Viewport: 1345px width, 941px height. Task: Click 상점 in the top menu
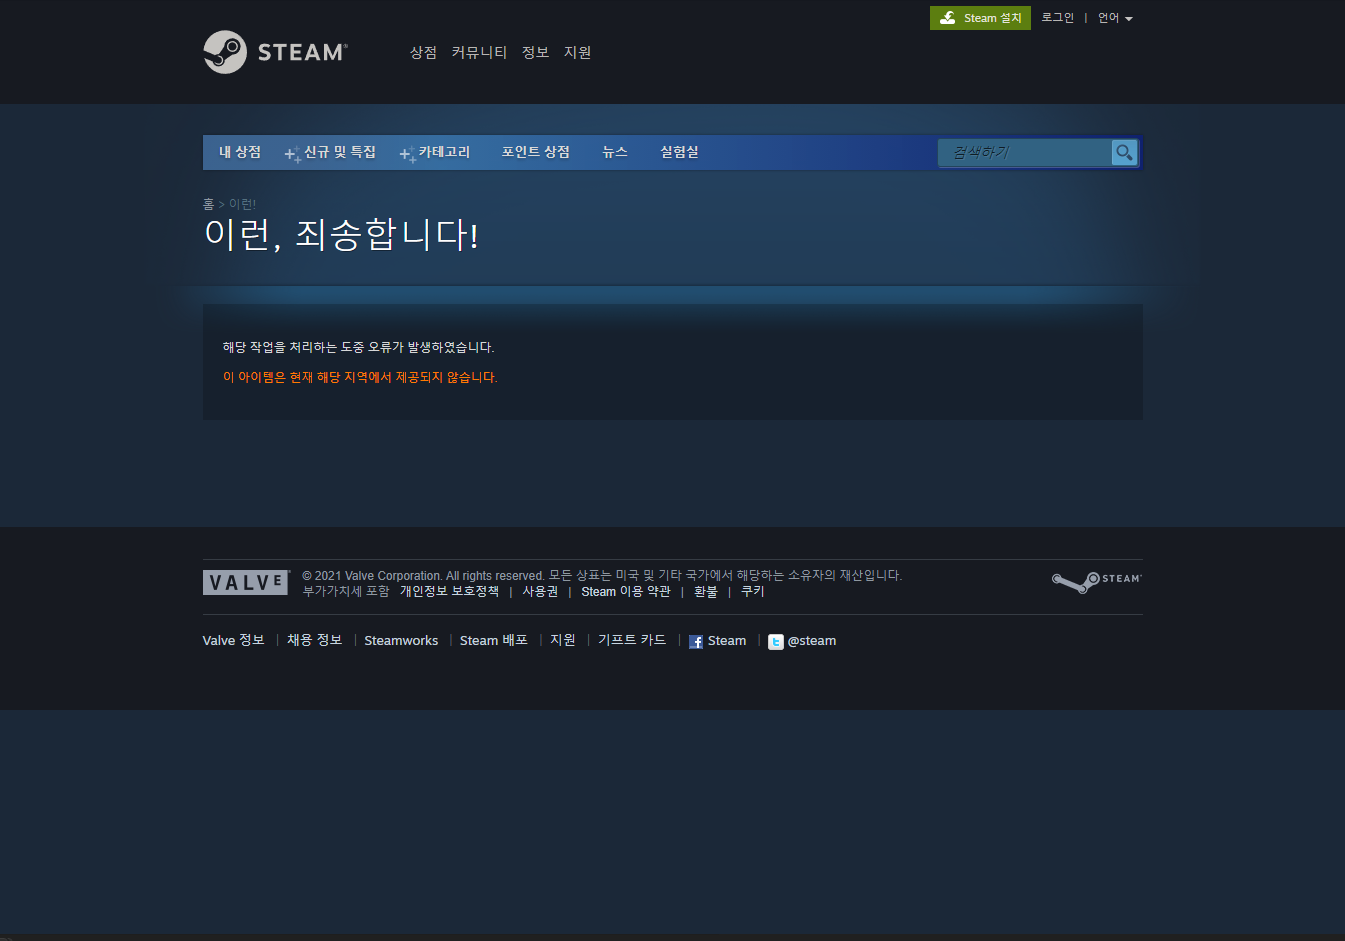(x=423, y=52)
